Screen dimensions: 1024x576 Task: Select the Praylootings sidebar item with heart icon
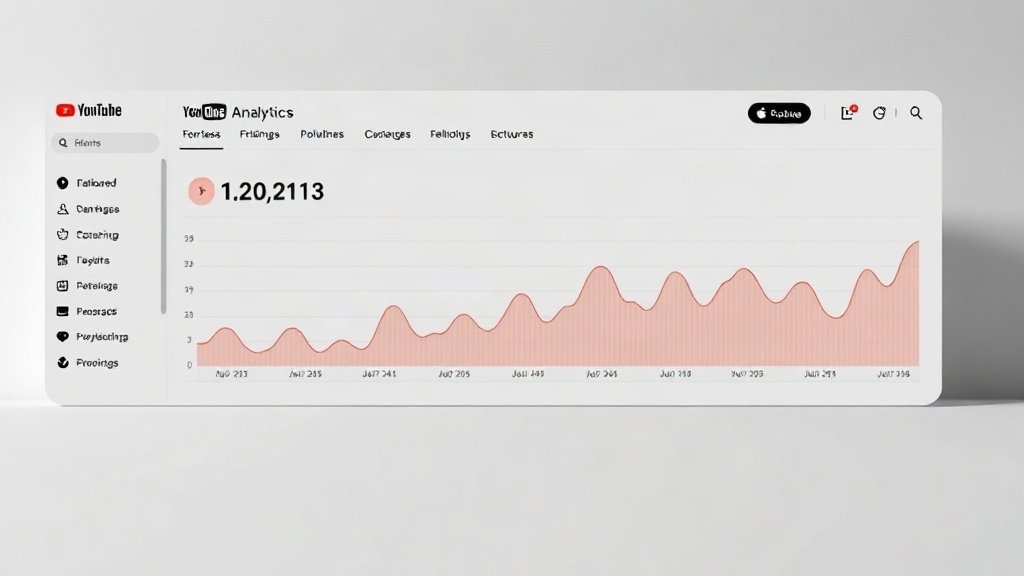click(92, 337)
